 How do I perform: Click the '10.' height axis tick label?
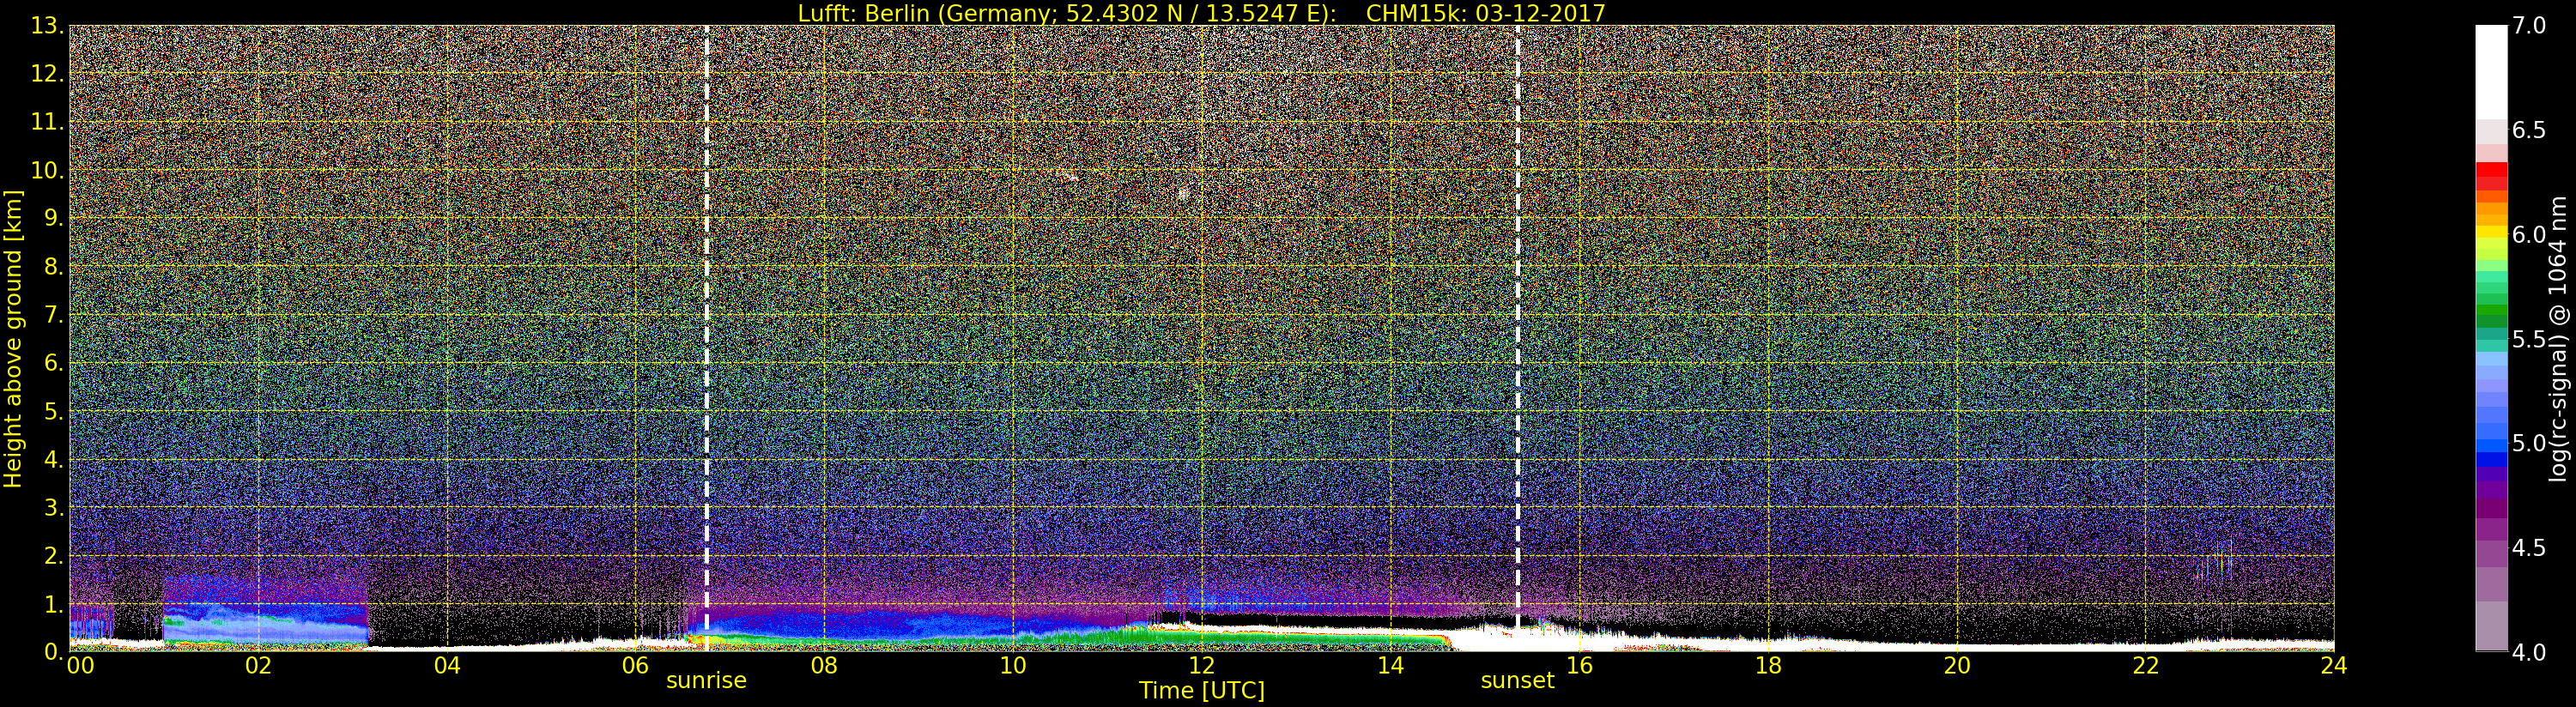tap(47, 170)
